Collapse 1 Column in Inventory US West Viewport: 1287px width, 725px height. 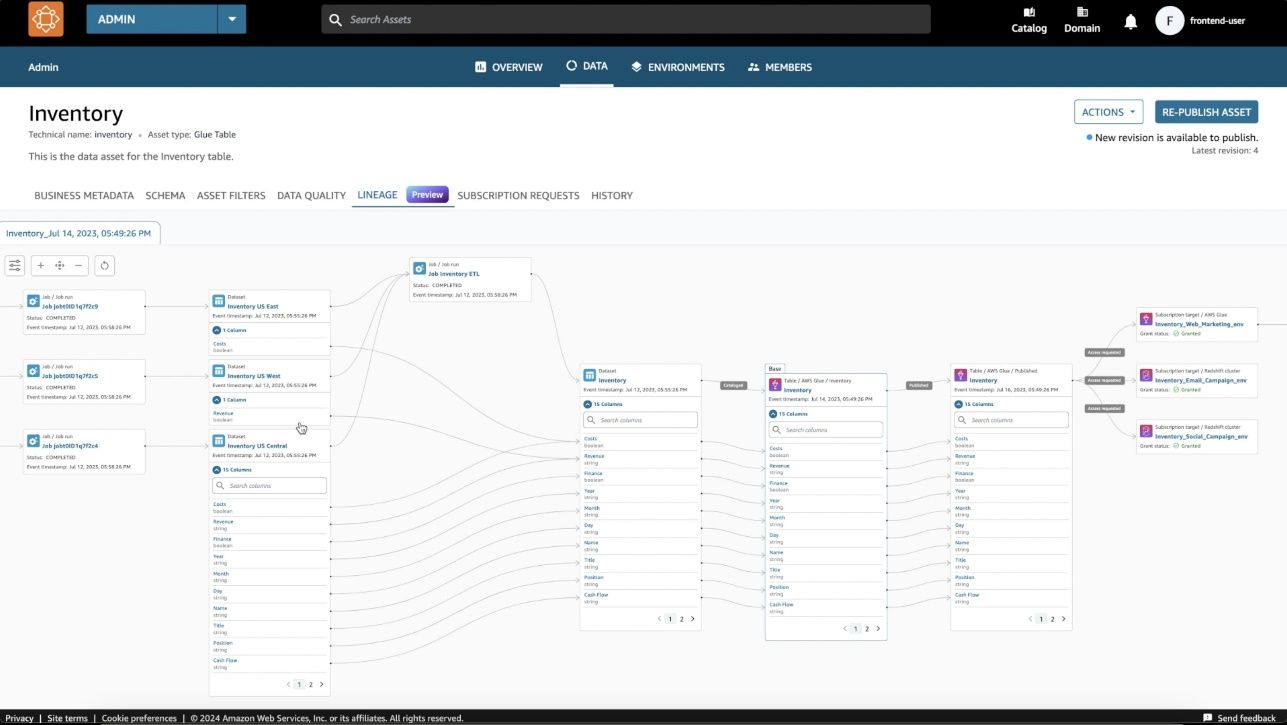(x=217, y=400)
